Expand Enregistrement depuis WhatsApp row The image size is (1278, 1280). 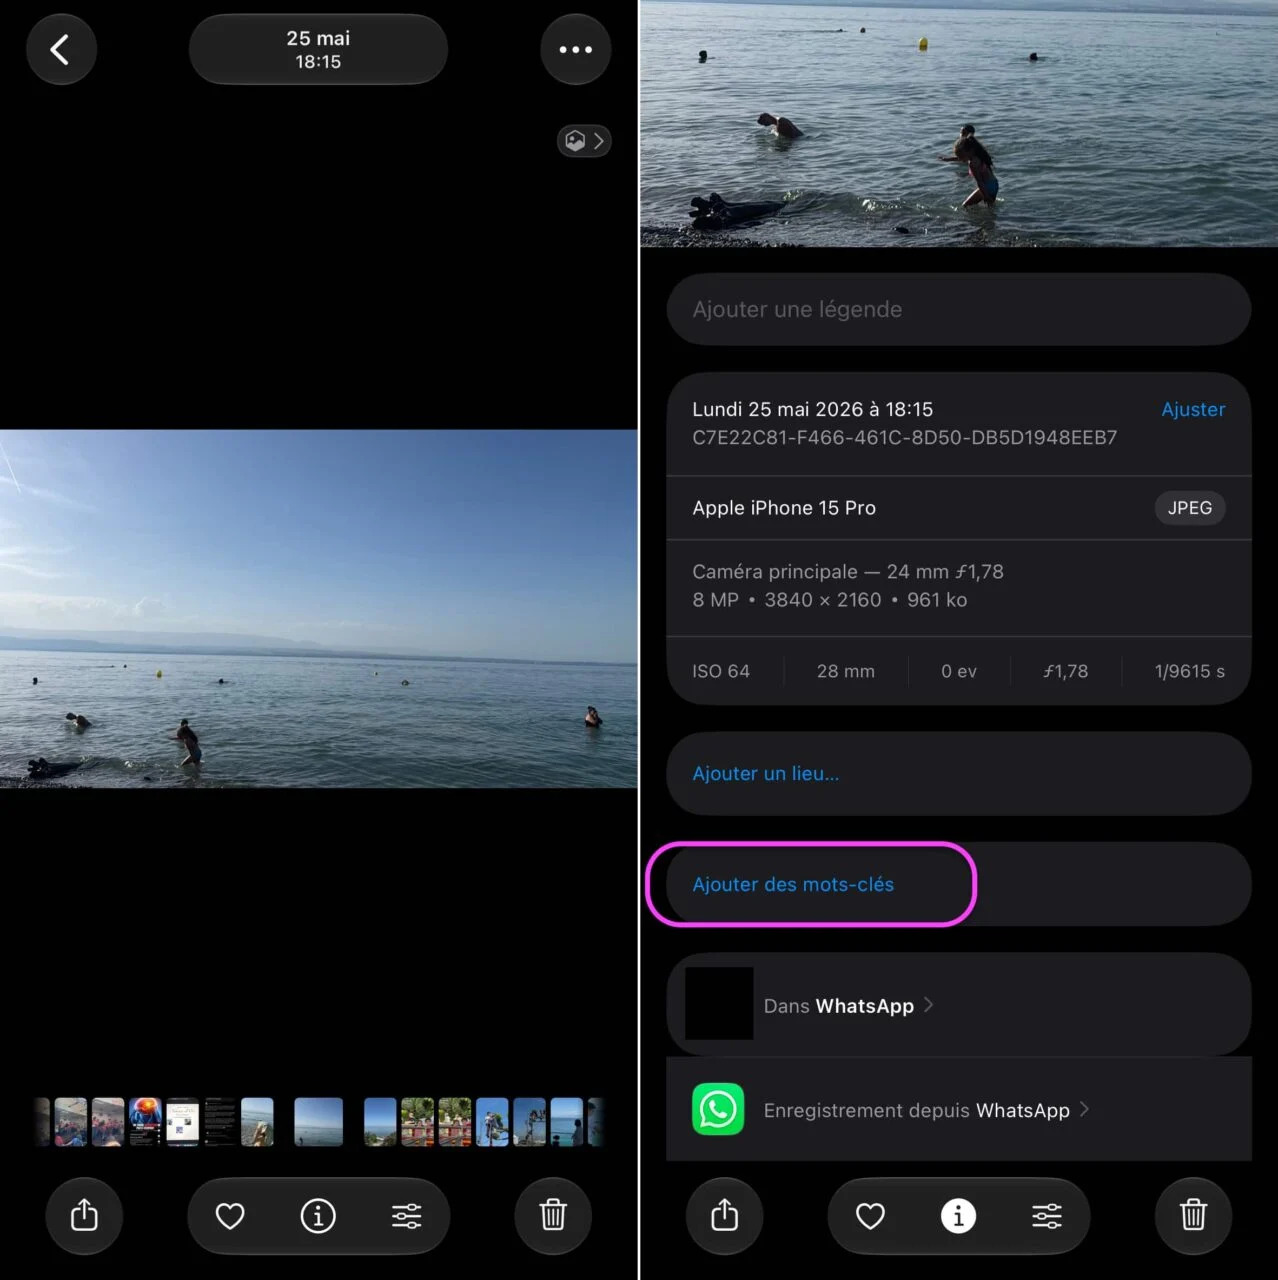point(958,1109)
